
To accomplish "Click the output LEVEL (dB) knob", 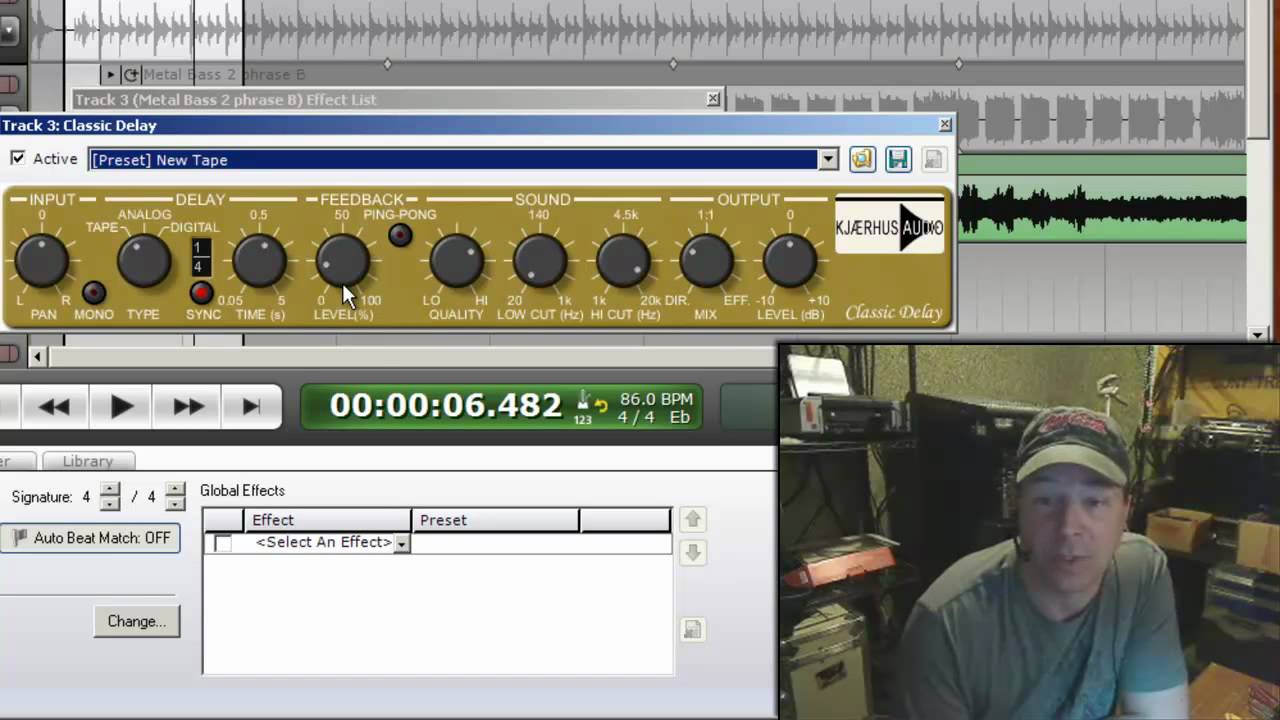I will (790, 261).
